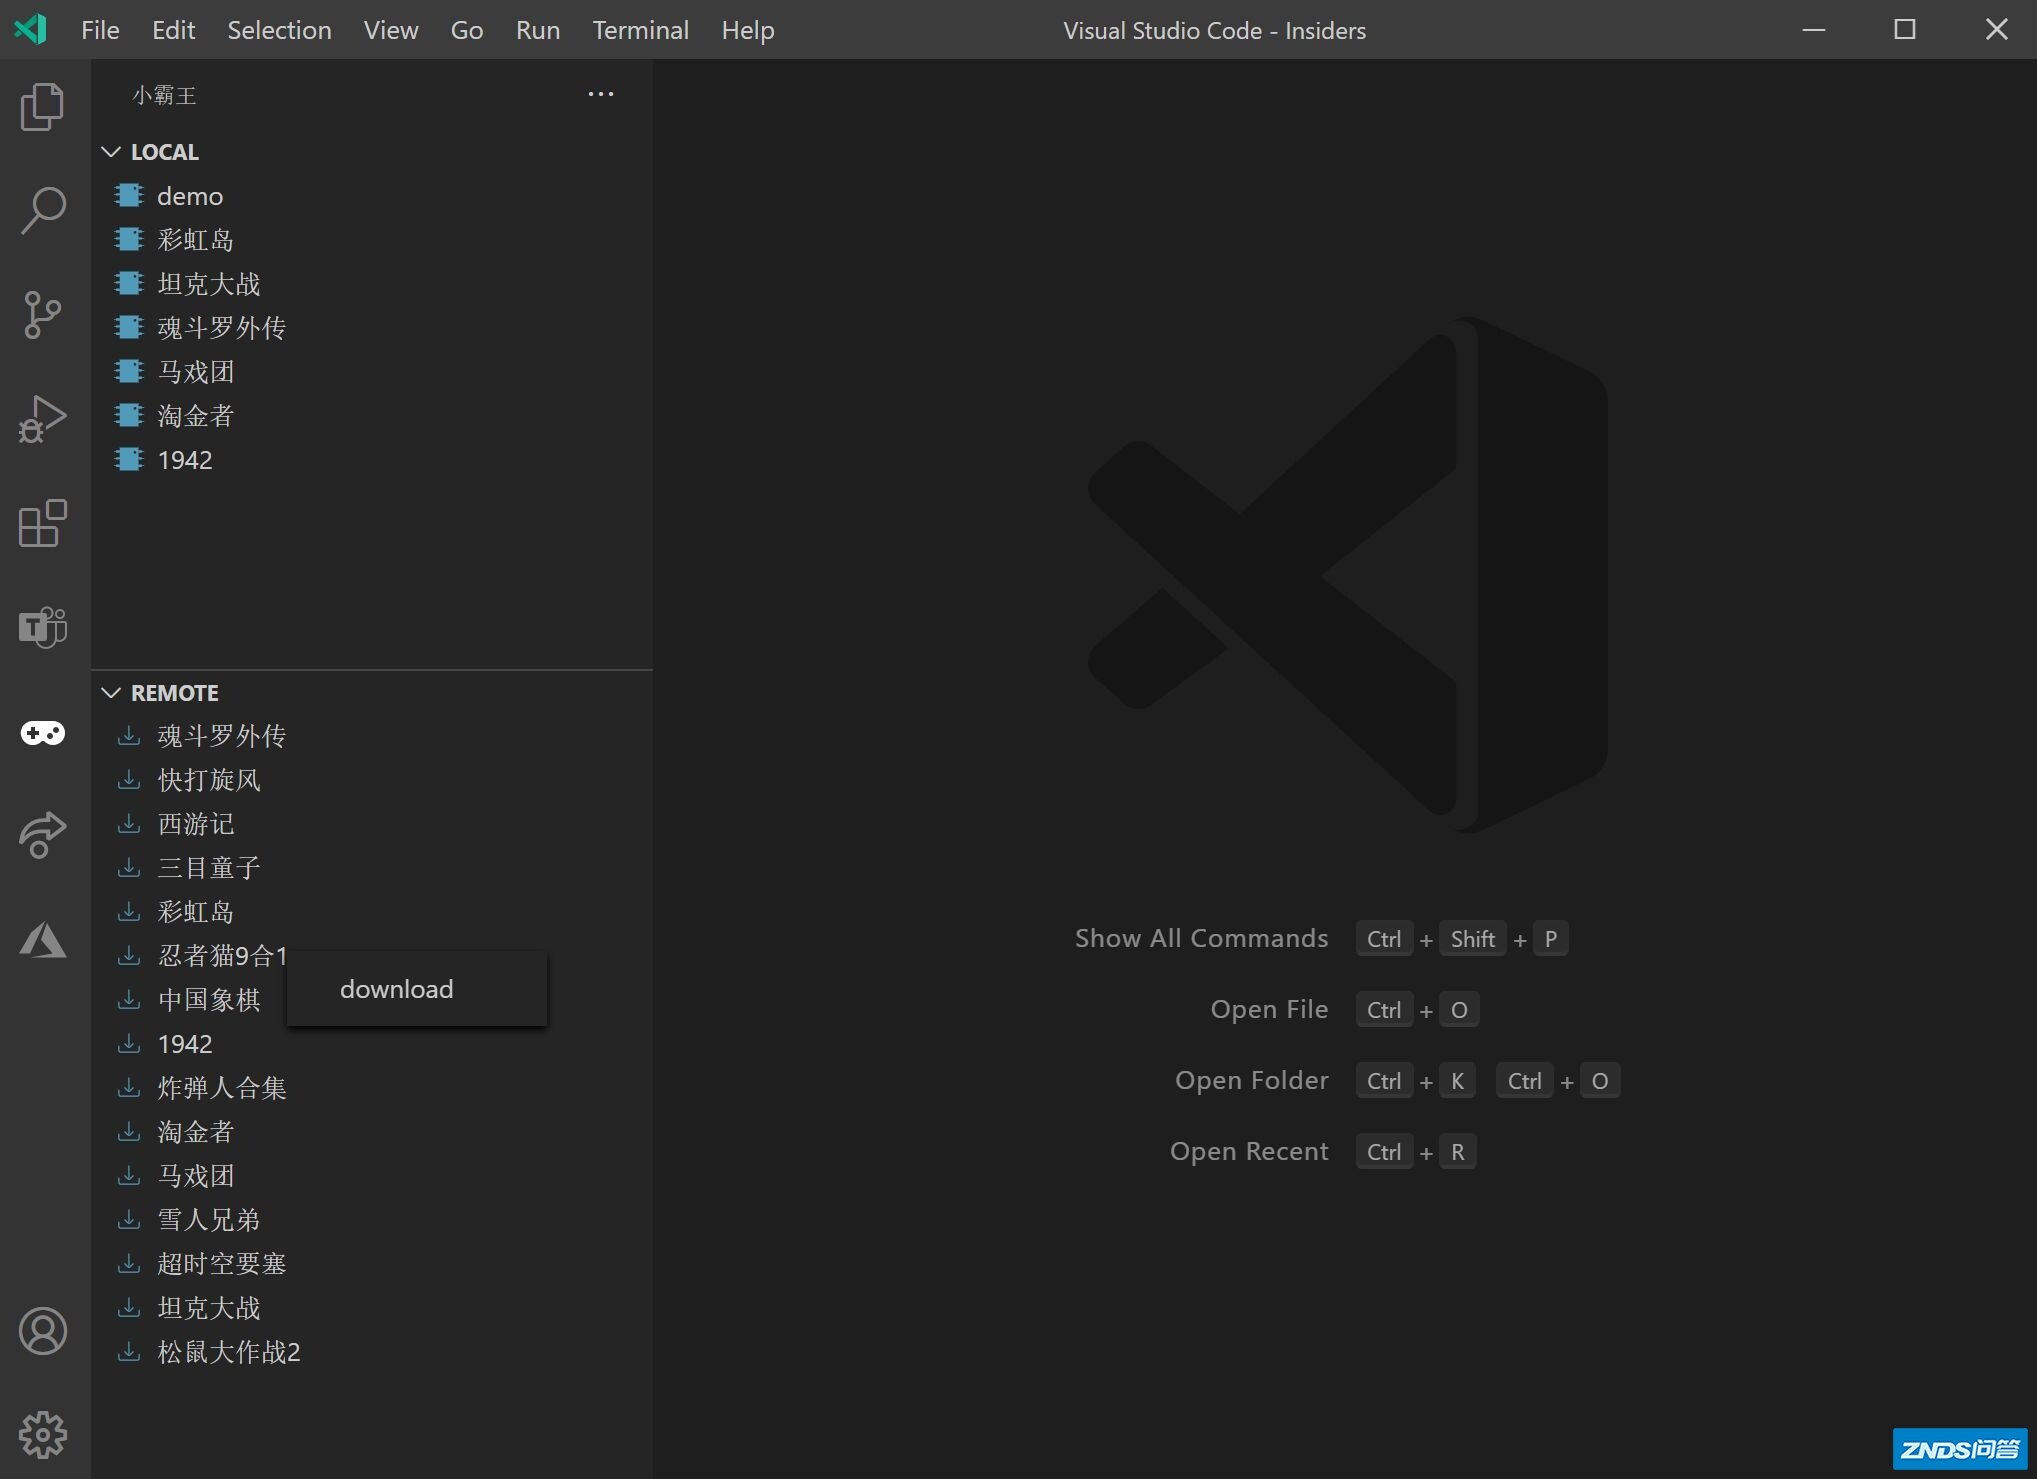Click download icon beside 三目童子
Image resolution: width=2037 pixels, height=1479 pixels.
tap(129, 867)
